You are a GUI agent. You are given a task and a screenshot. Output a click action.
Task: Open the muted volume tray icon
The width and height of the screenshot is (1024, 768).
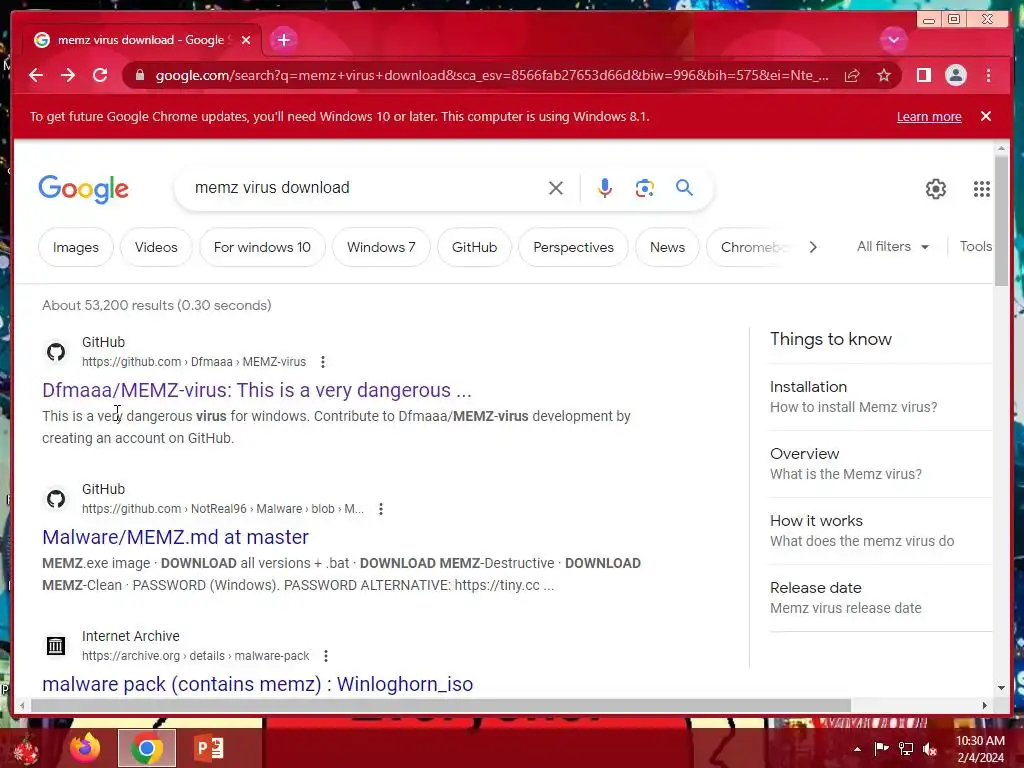[930, 749]
